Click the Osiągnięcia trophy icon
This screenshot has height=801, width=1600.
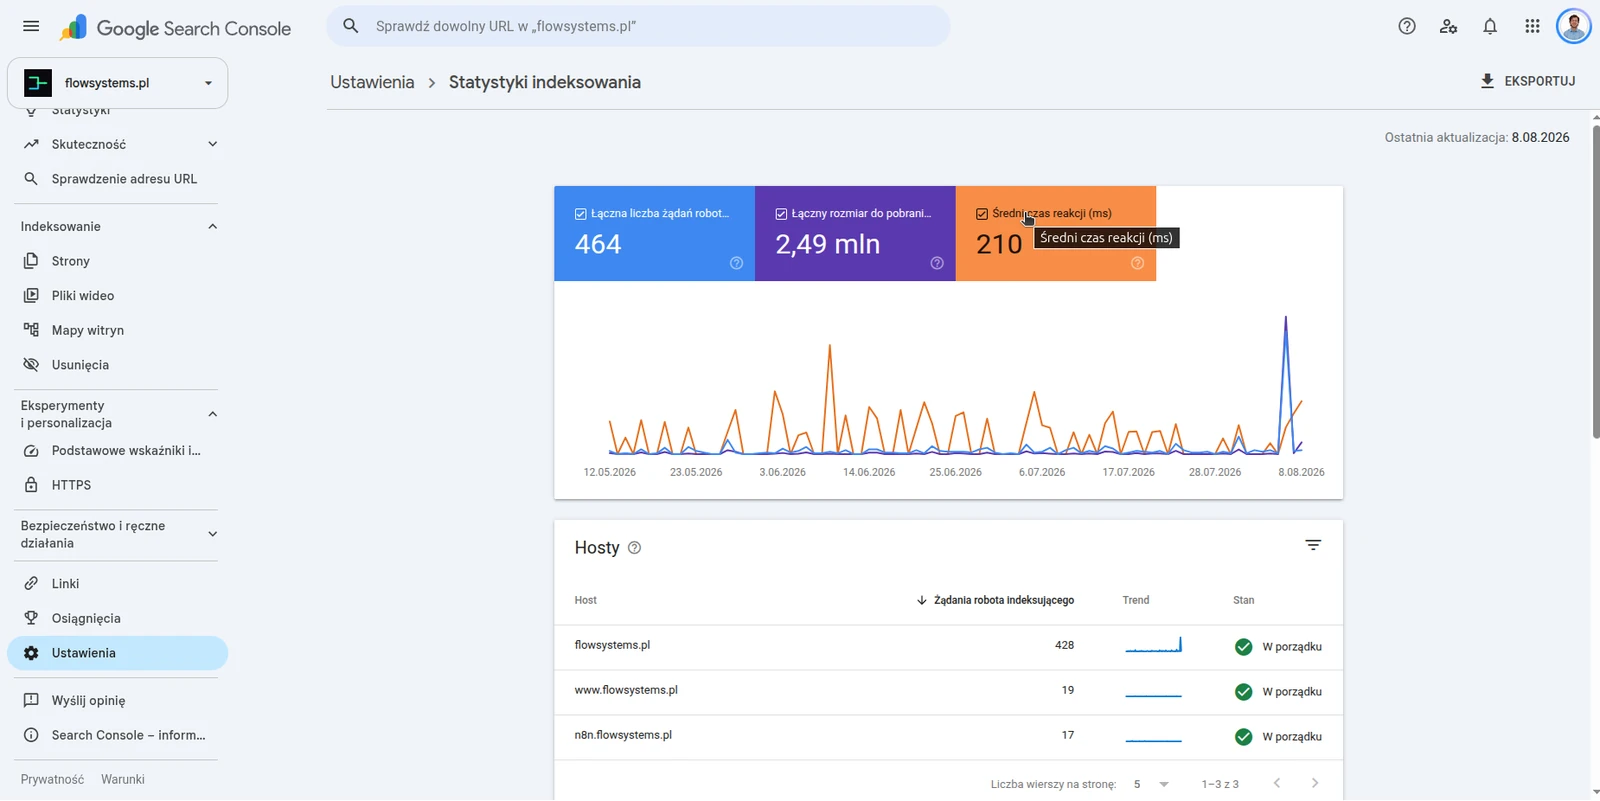pyautogui.click(x=31, y=618)
